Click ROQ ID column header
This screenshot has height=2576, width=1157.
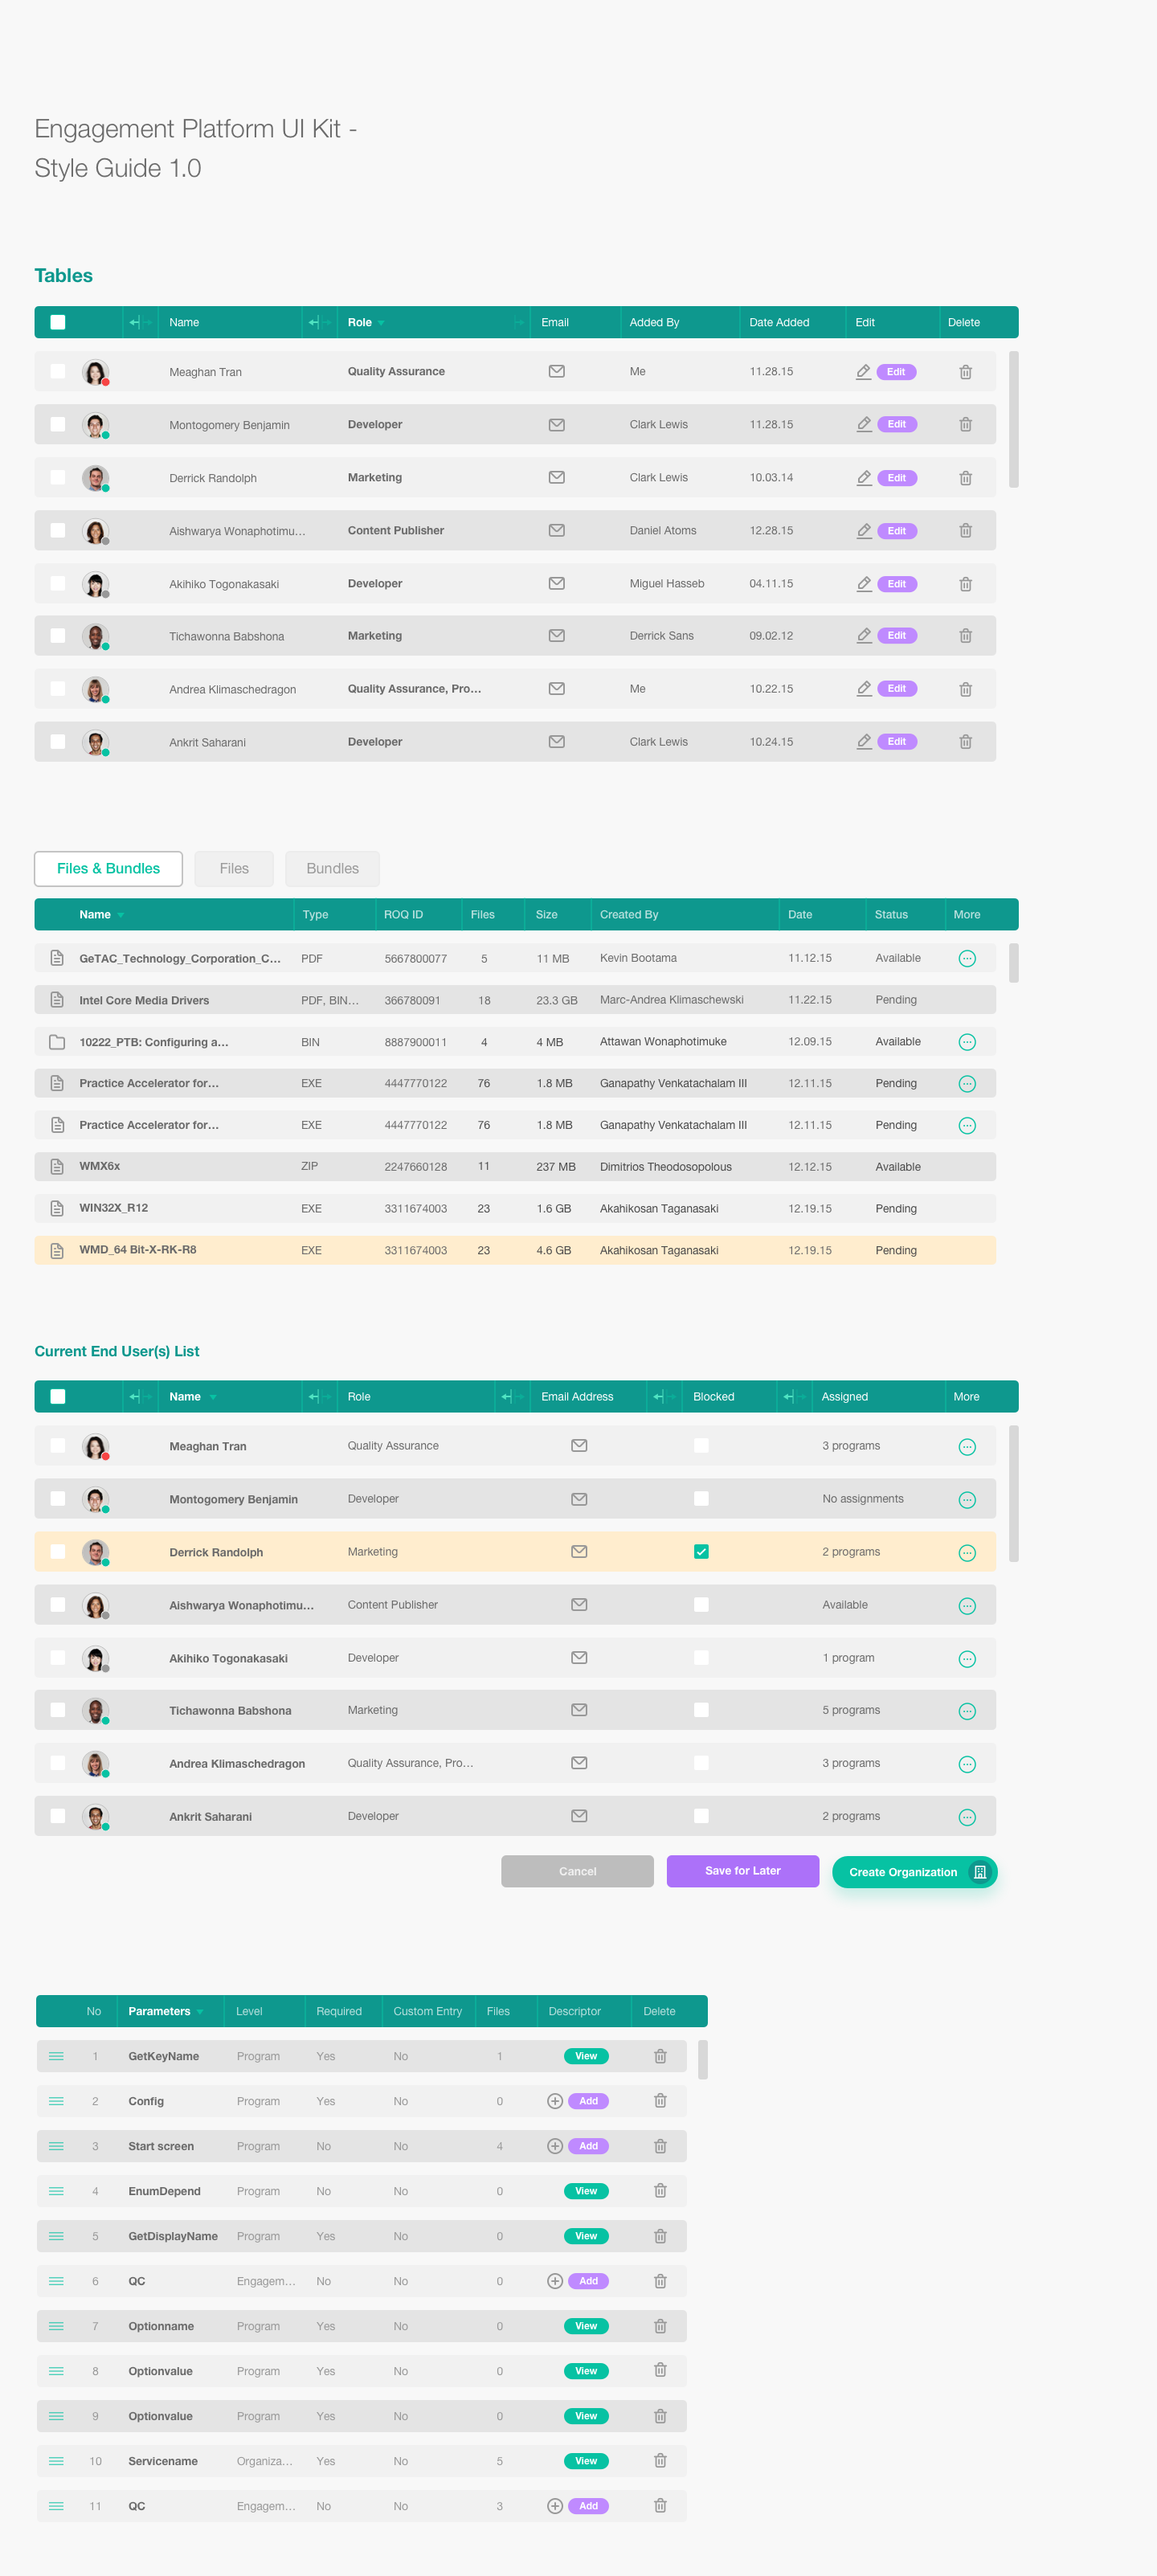(x=403, y=914)
